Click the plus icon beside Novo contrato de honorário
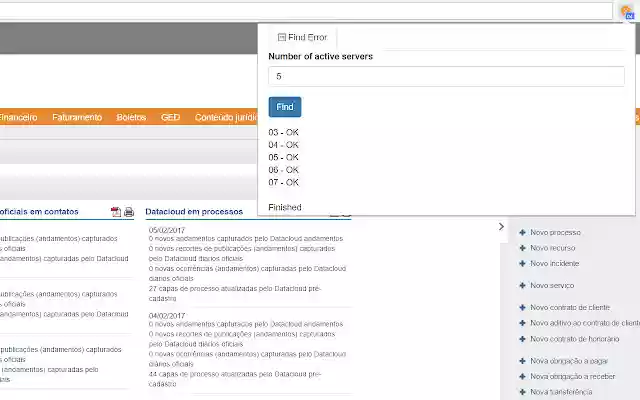 (x=522, y=339)
